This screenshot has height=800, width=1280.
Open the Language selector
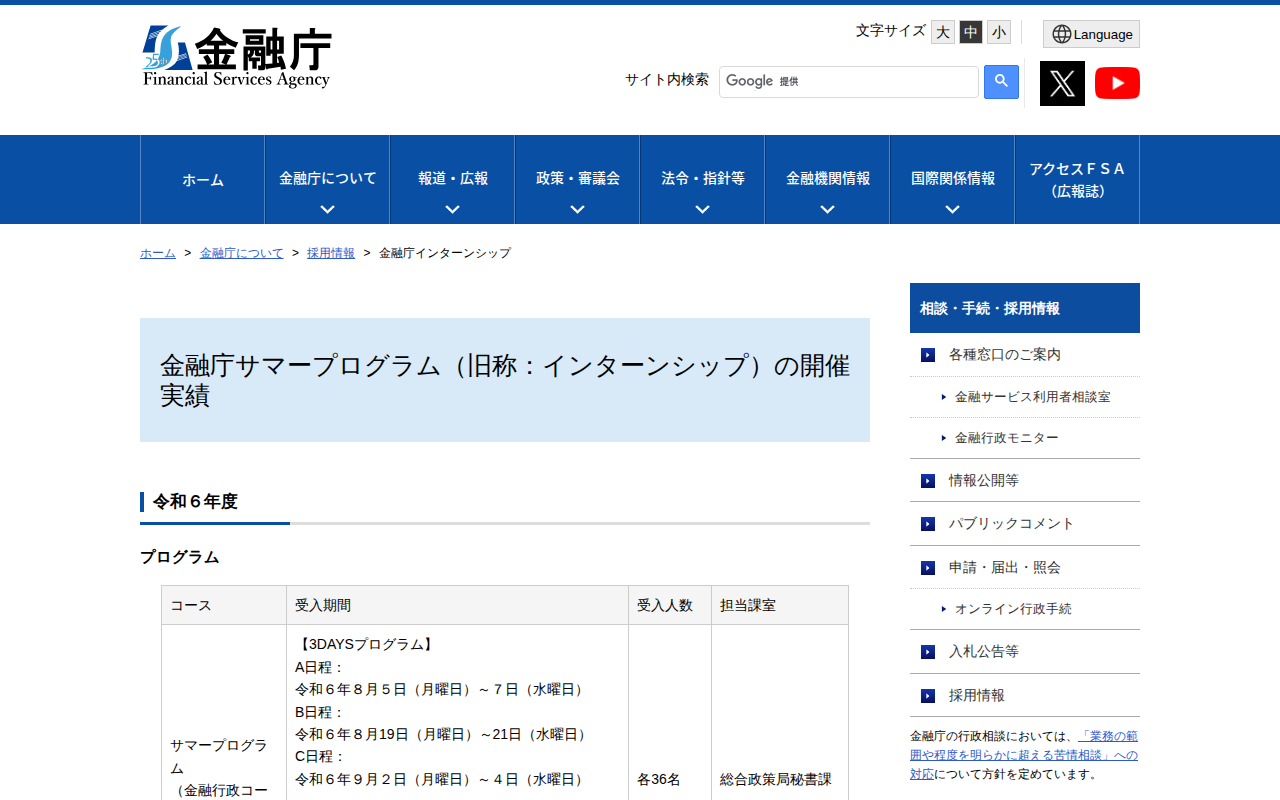click(x=1091, y=34)
